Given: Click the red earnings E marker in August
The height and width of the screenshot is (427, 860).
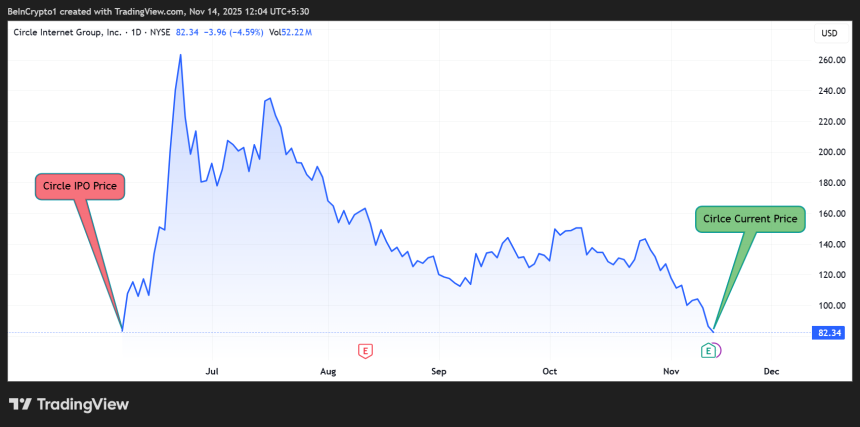Looking at the screenshot, I should click(366, 350).
